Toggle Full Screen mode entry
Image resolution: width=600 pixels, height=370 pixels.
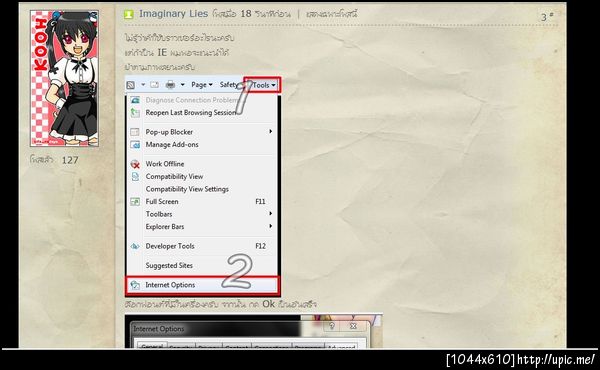(x=201, y=201)
